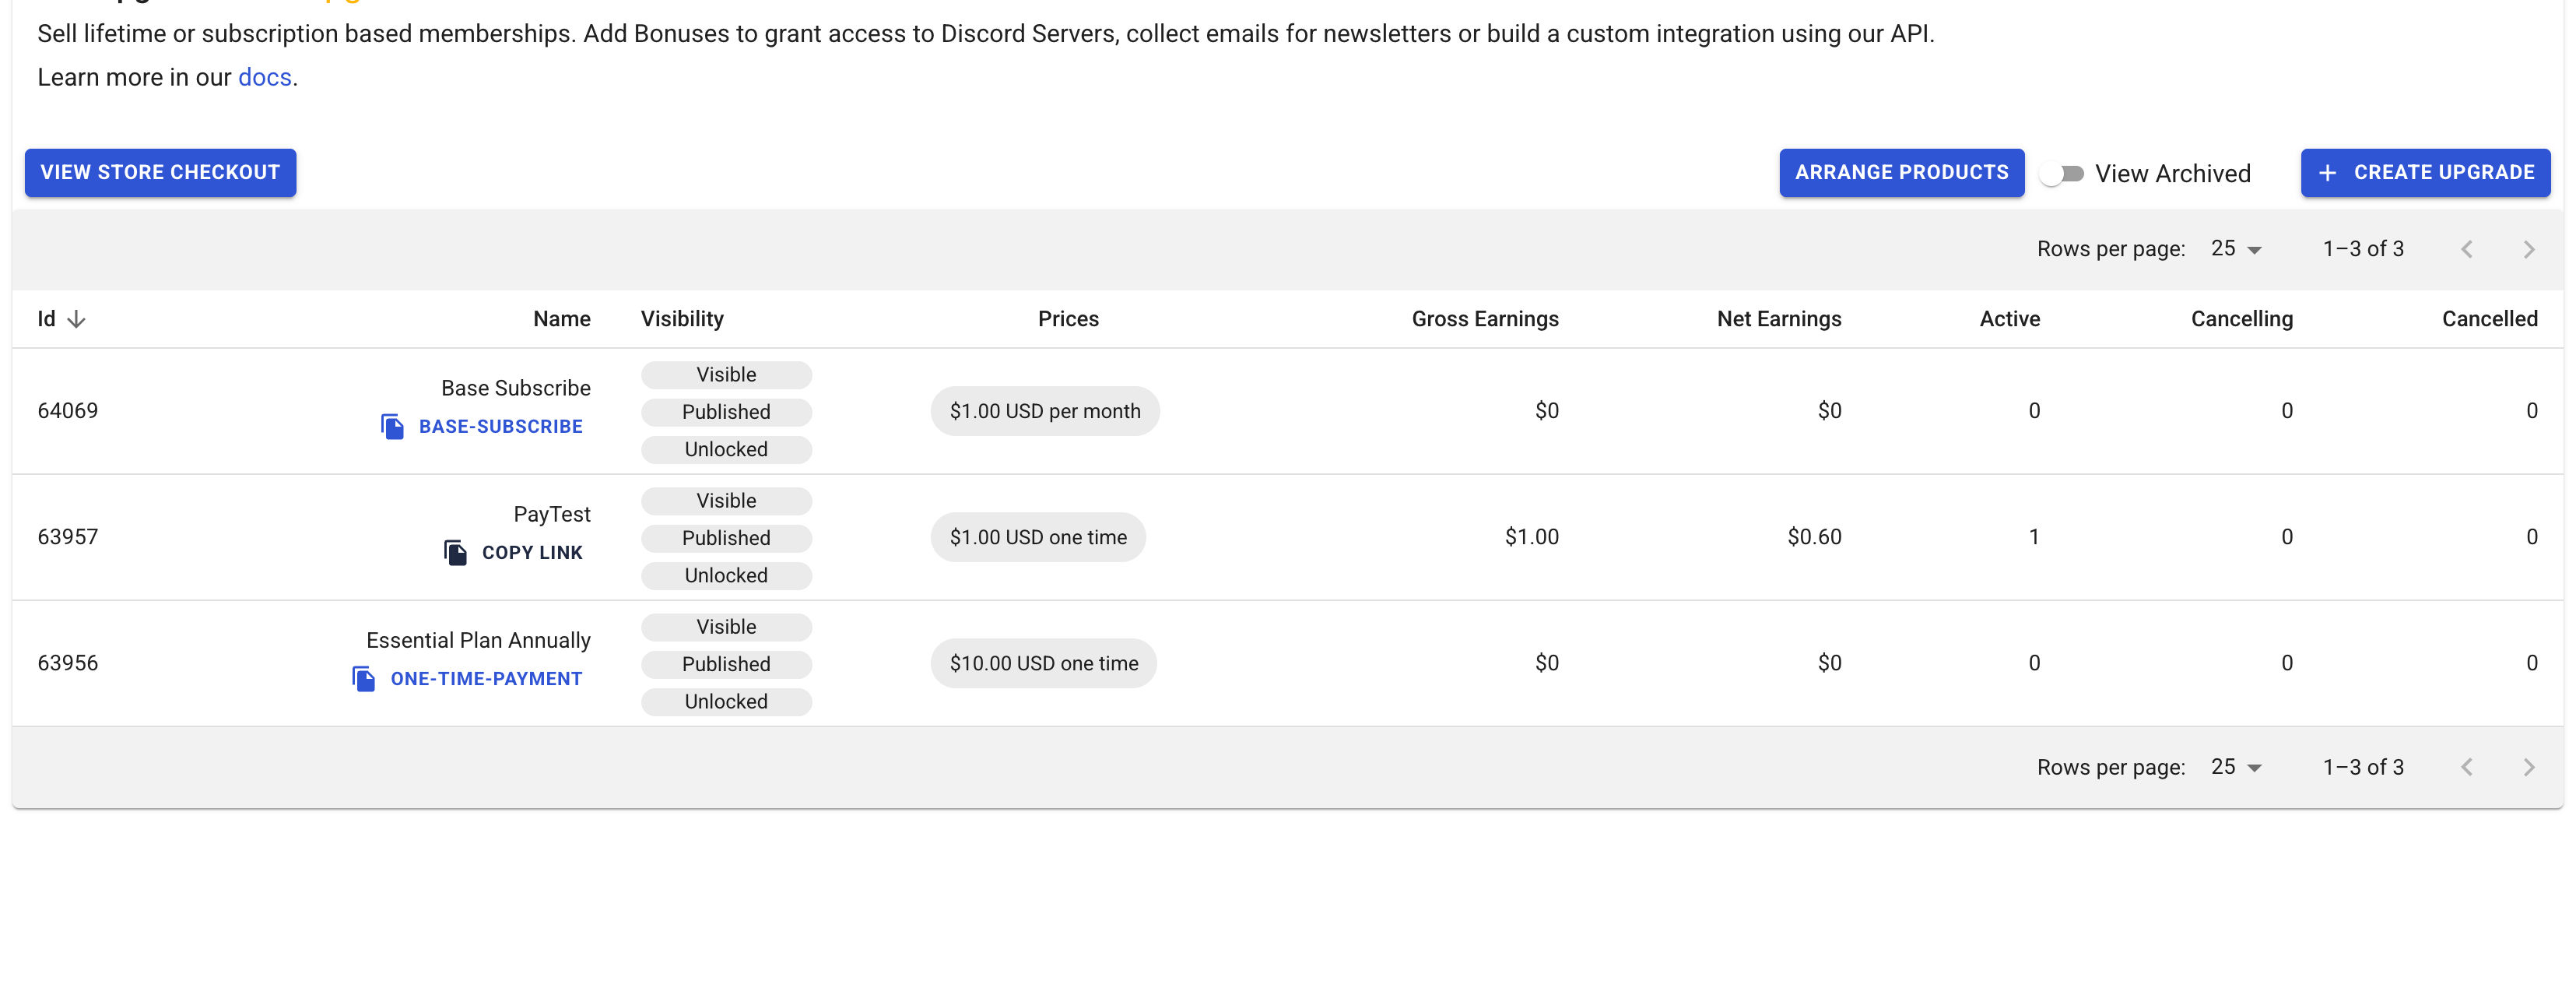
Task: Click the Gross Earnings column header
Action: tap(1484, 319)
